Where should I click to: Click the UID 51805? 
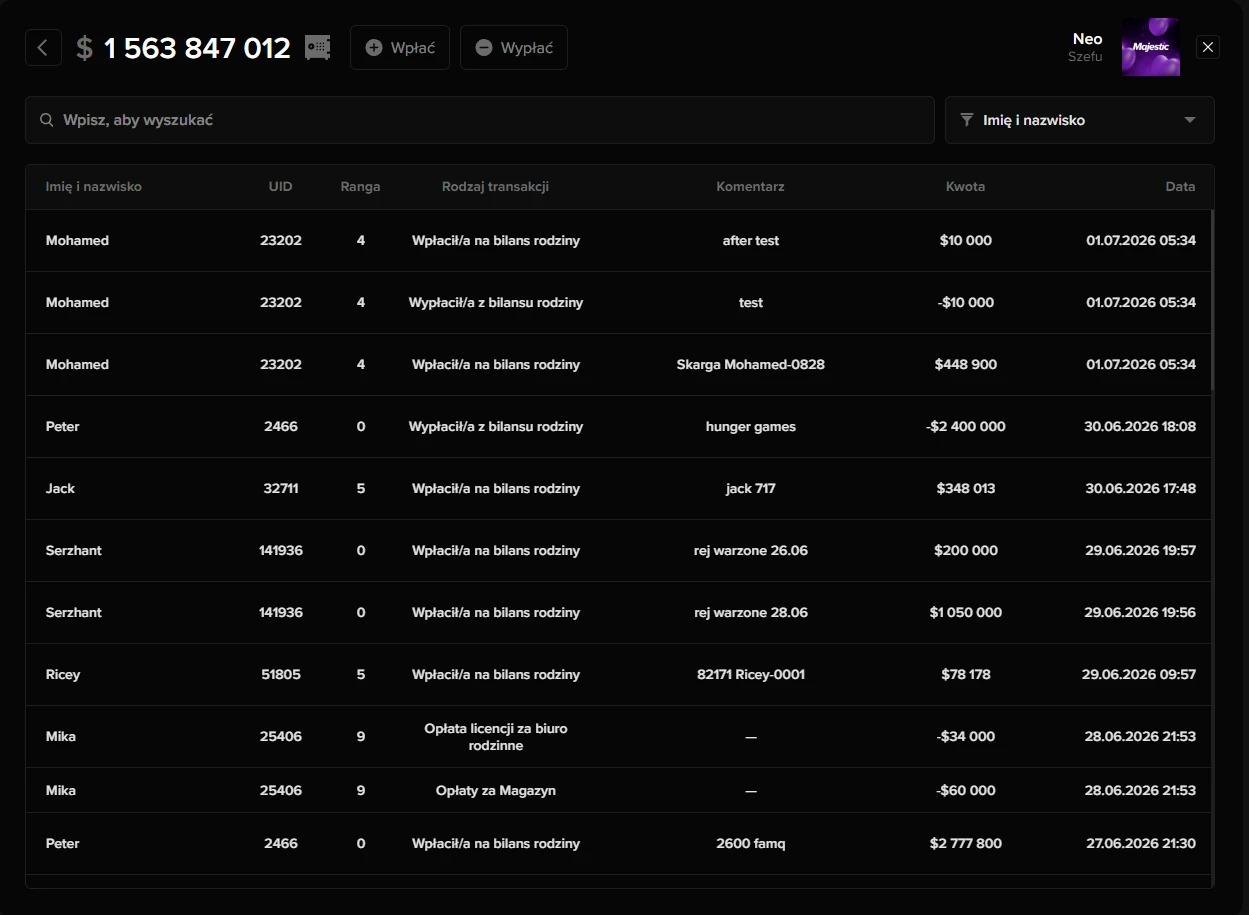tap(281, 675)
